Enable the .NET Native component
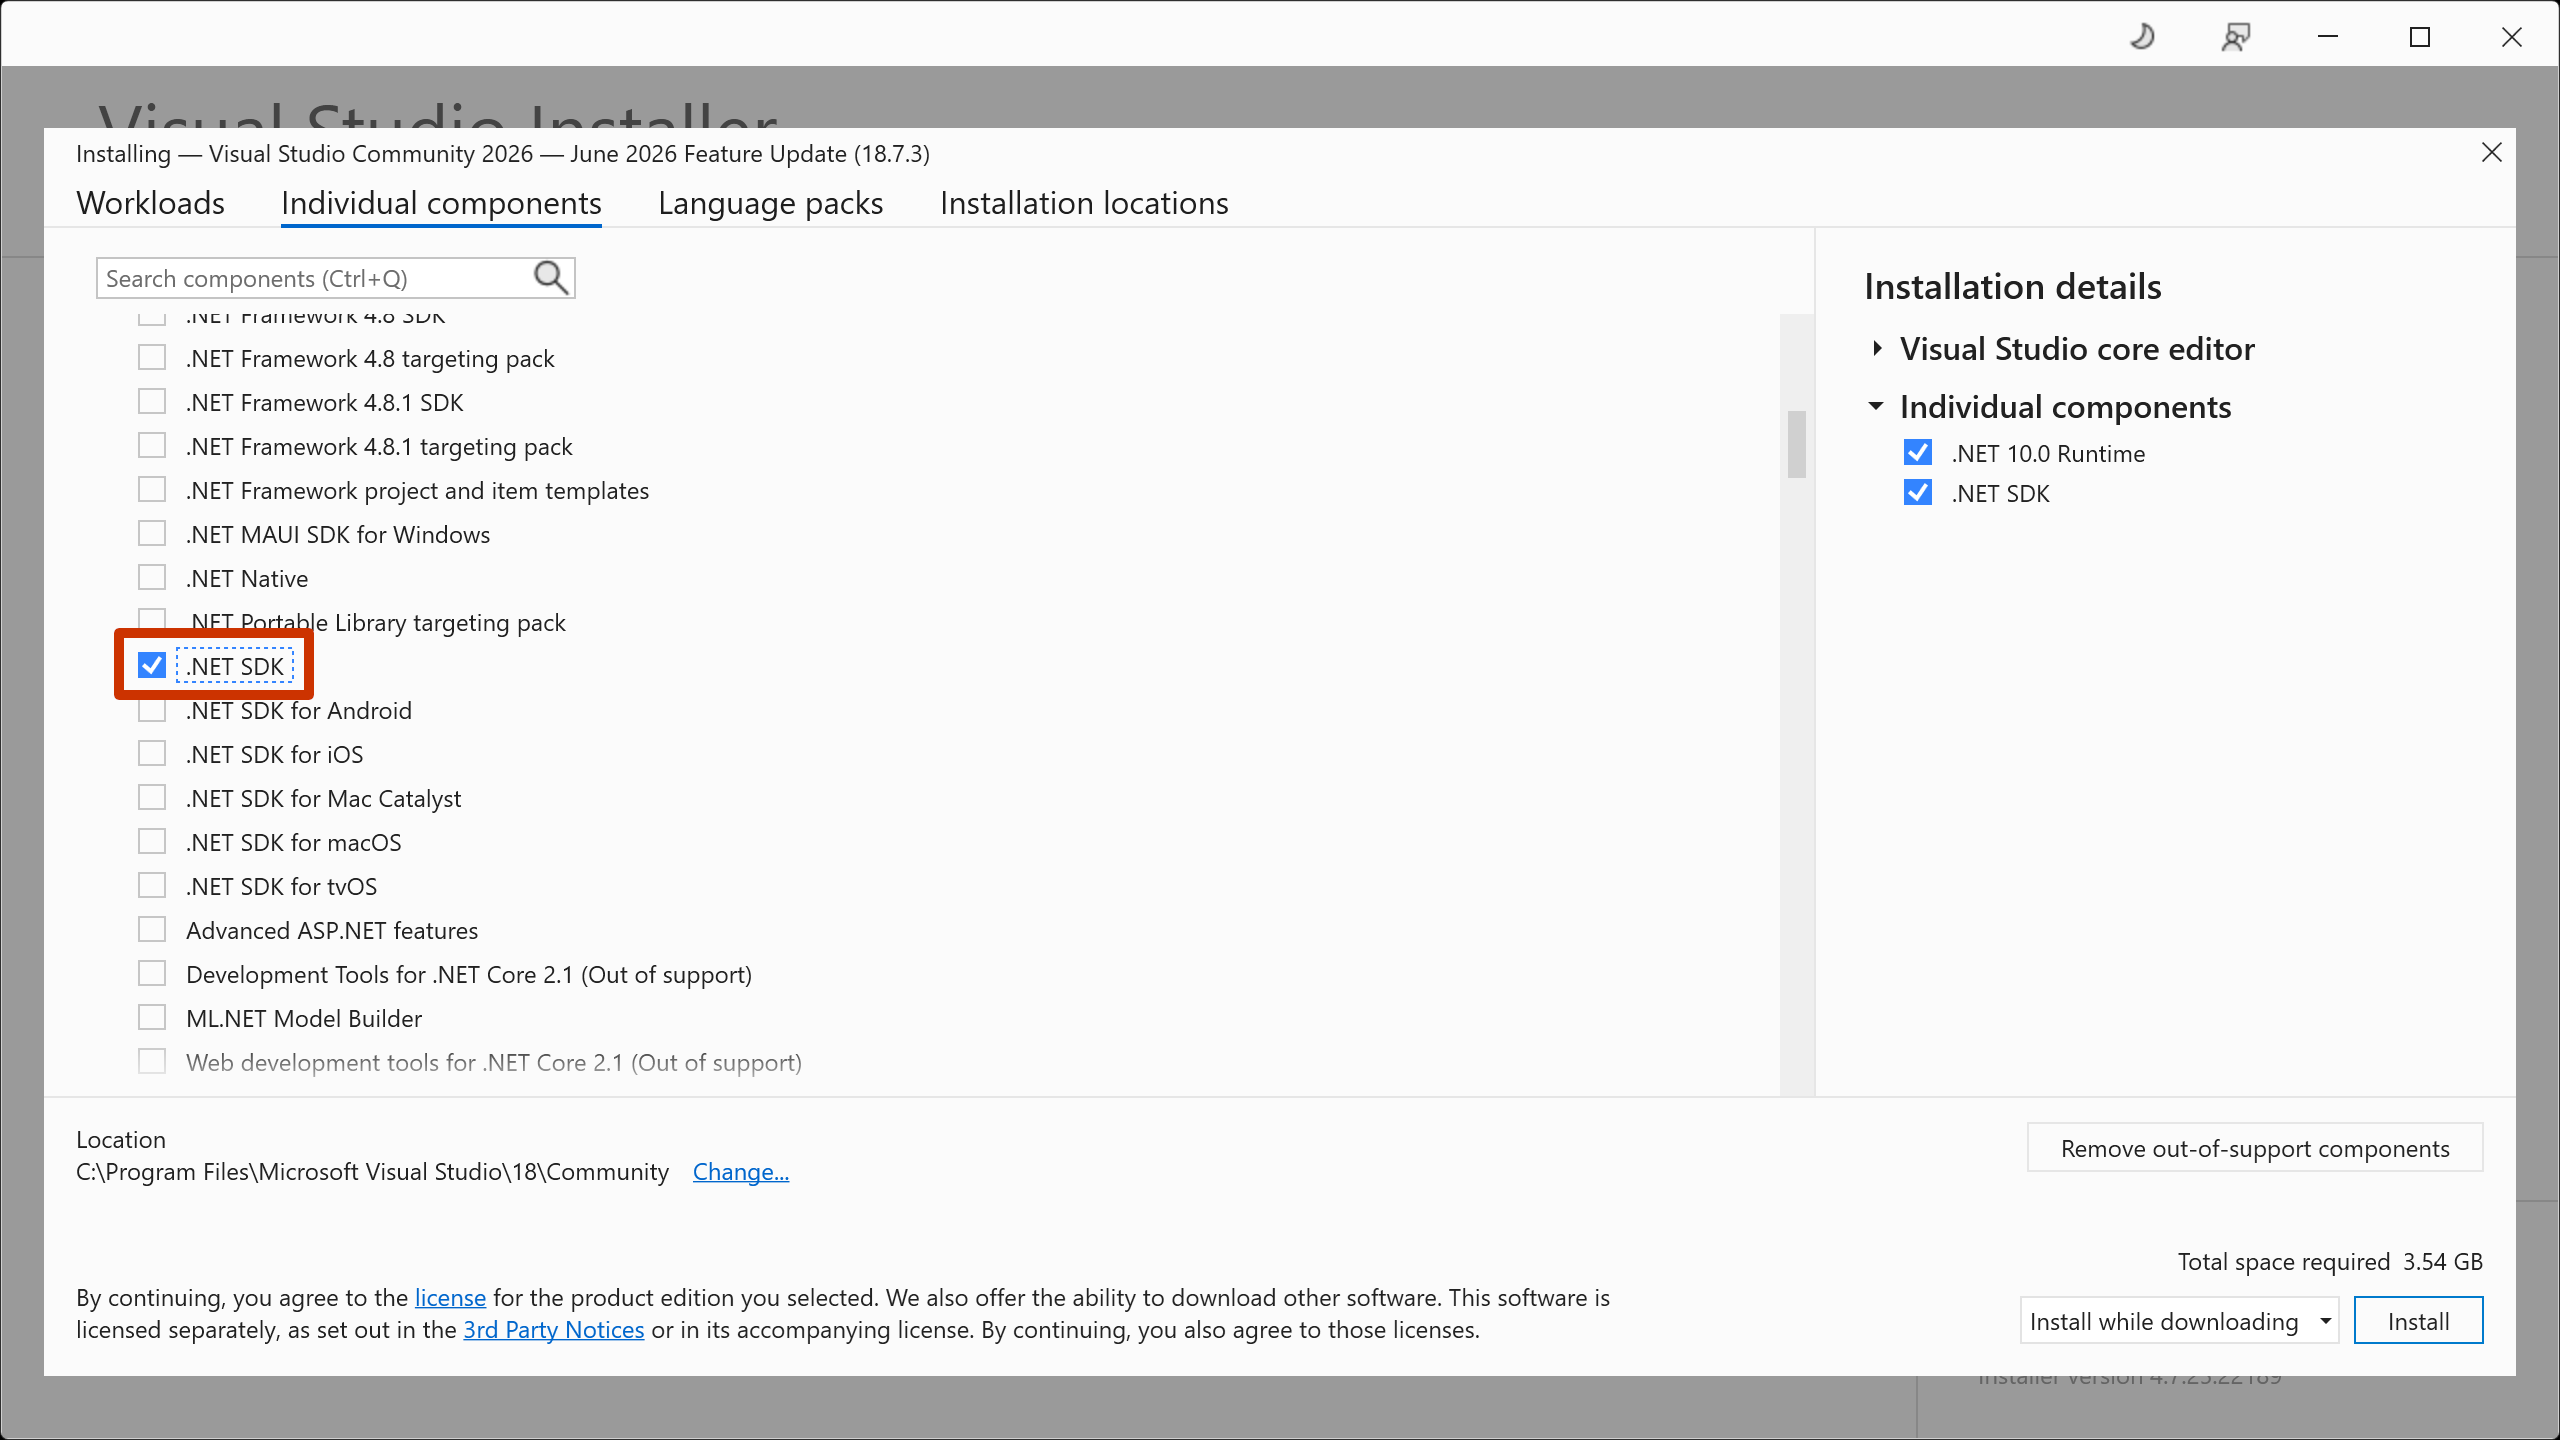 (x=152, y=578)
